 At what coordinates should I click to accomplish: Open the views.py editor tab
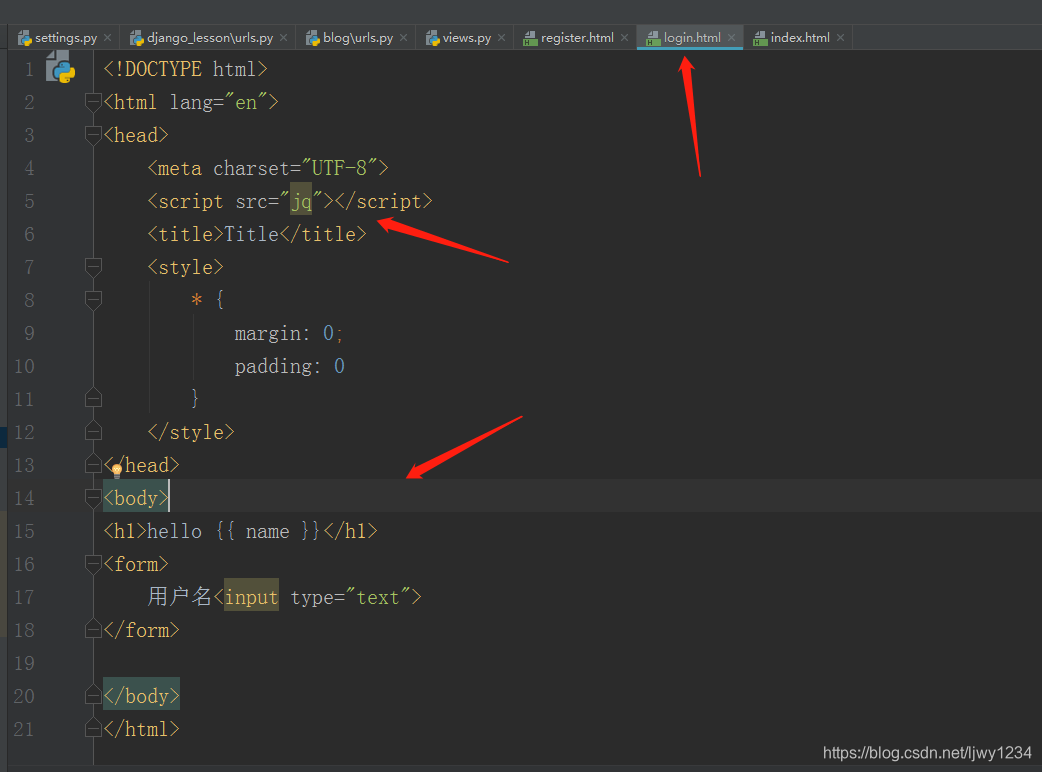click(x=467, y=38)
